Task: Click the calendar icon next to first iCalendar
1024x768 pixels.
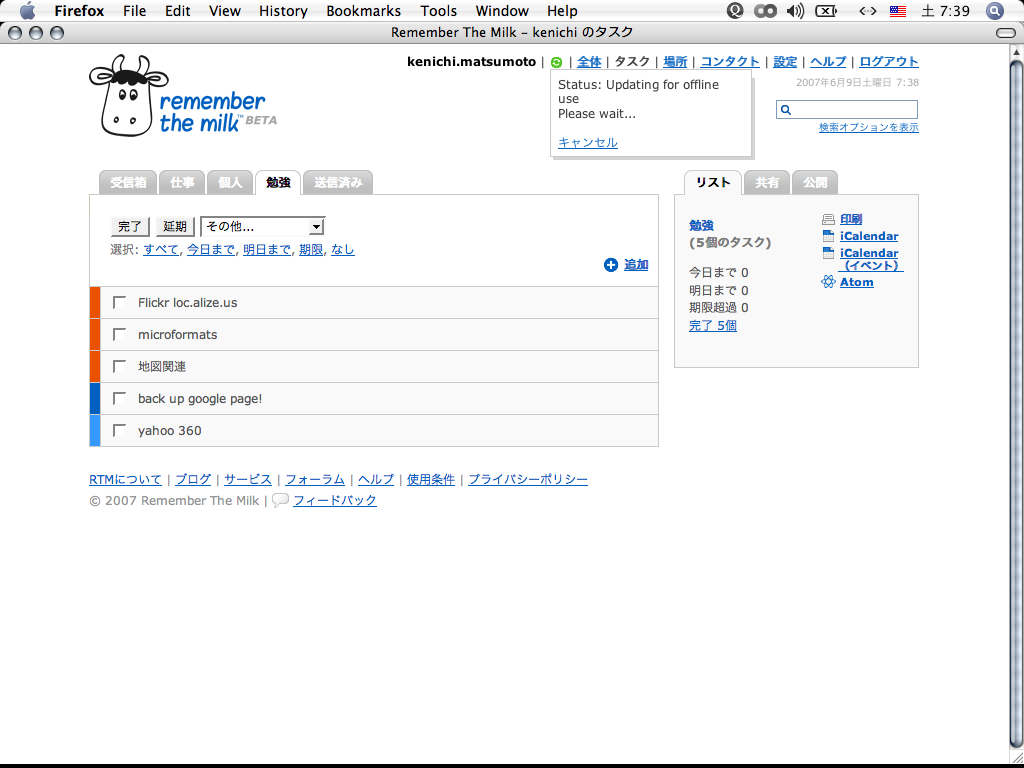Action: point(828,236)
